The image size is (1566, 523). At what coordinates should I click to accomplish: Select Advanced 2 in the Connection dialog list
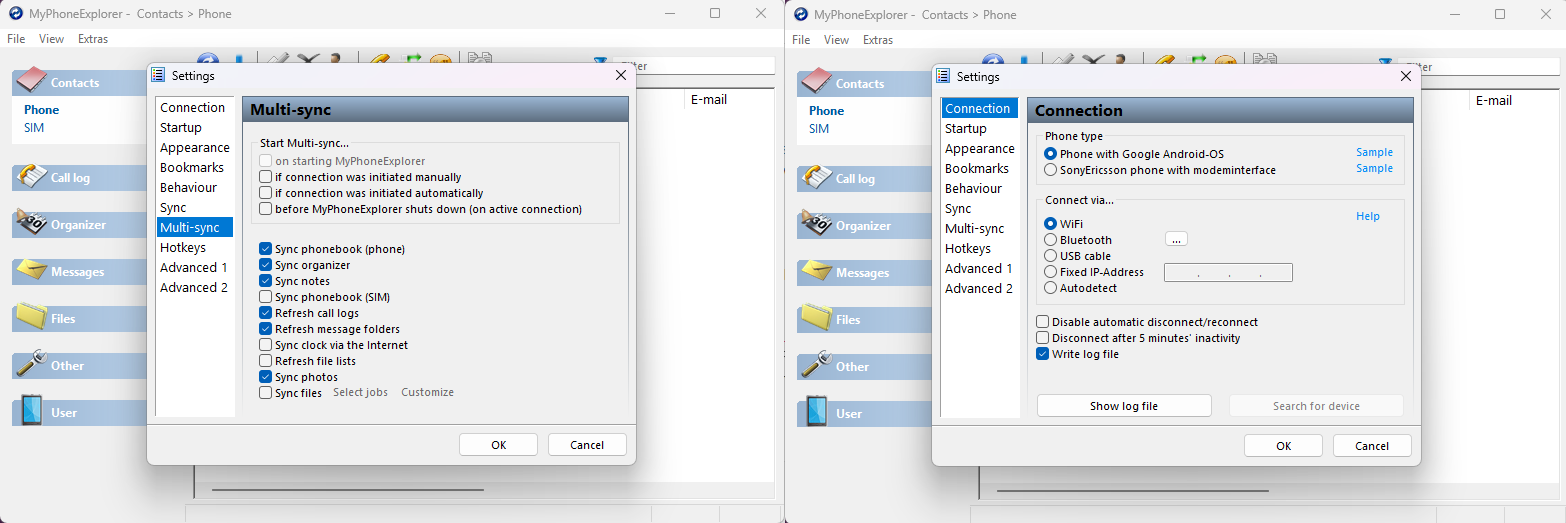[x=979, y=288]
